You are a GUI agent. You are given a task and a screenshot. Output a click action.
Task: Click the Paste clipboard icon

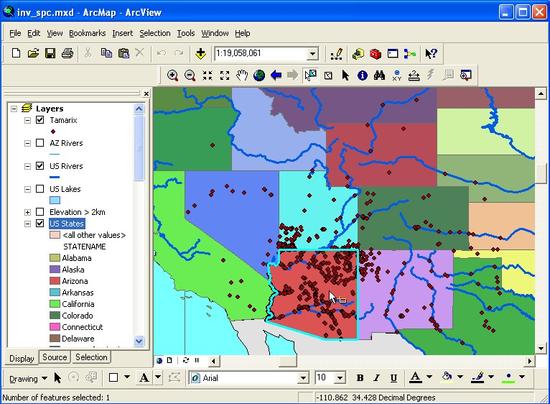(x=123, y=53)
